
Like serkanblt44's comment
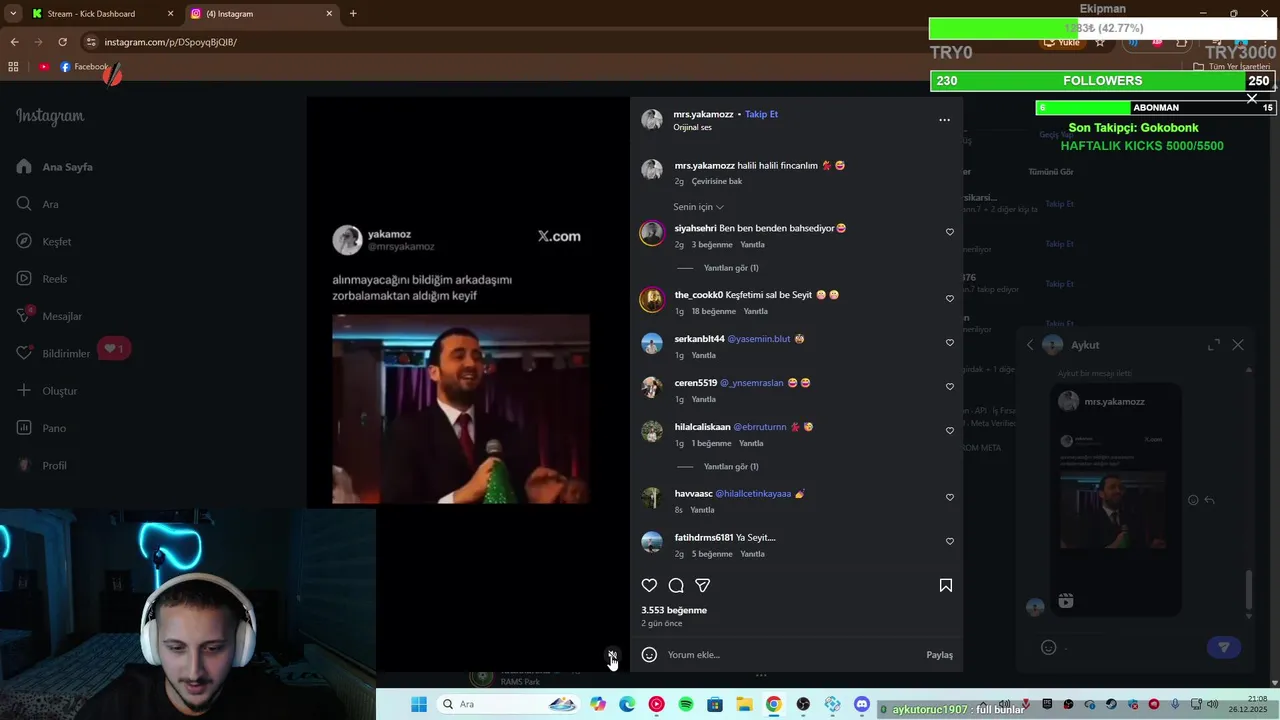[950, 343]
